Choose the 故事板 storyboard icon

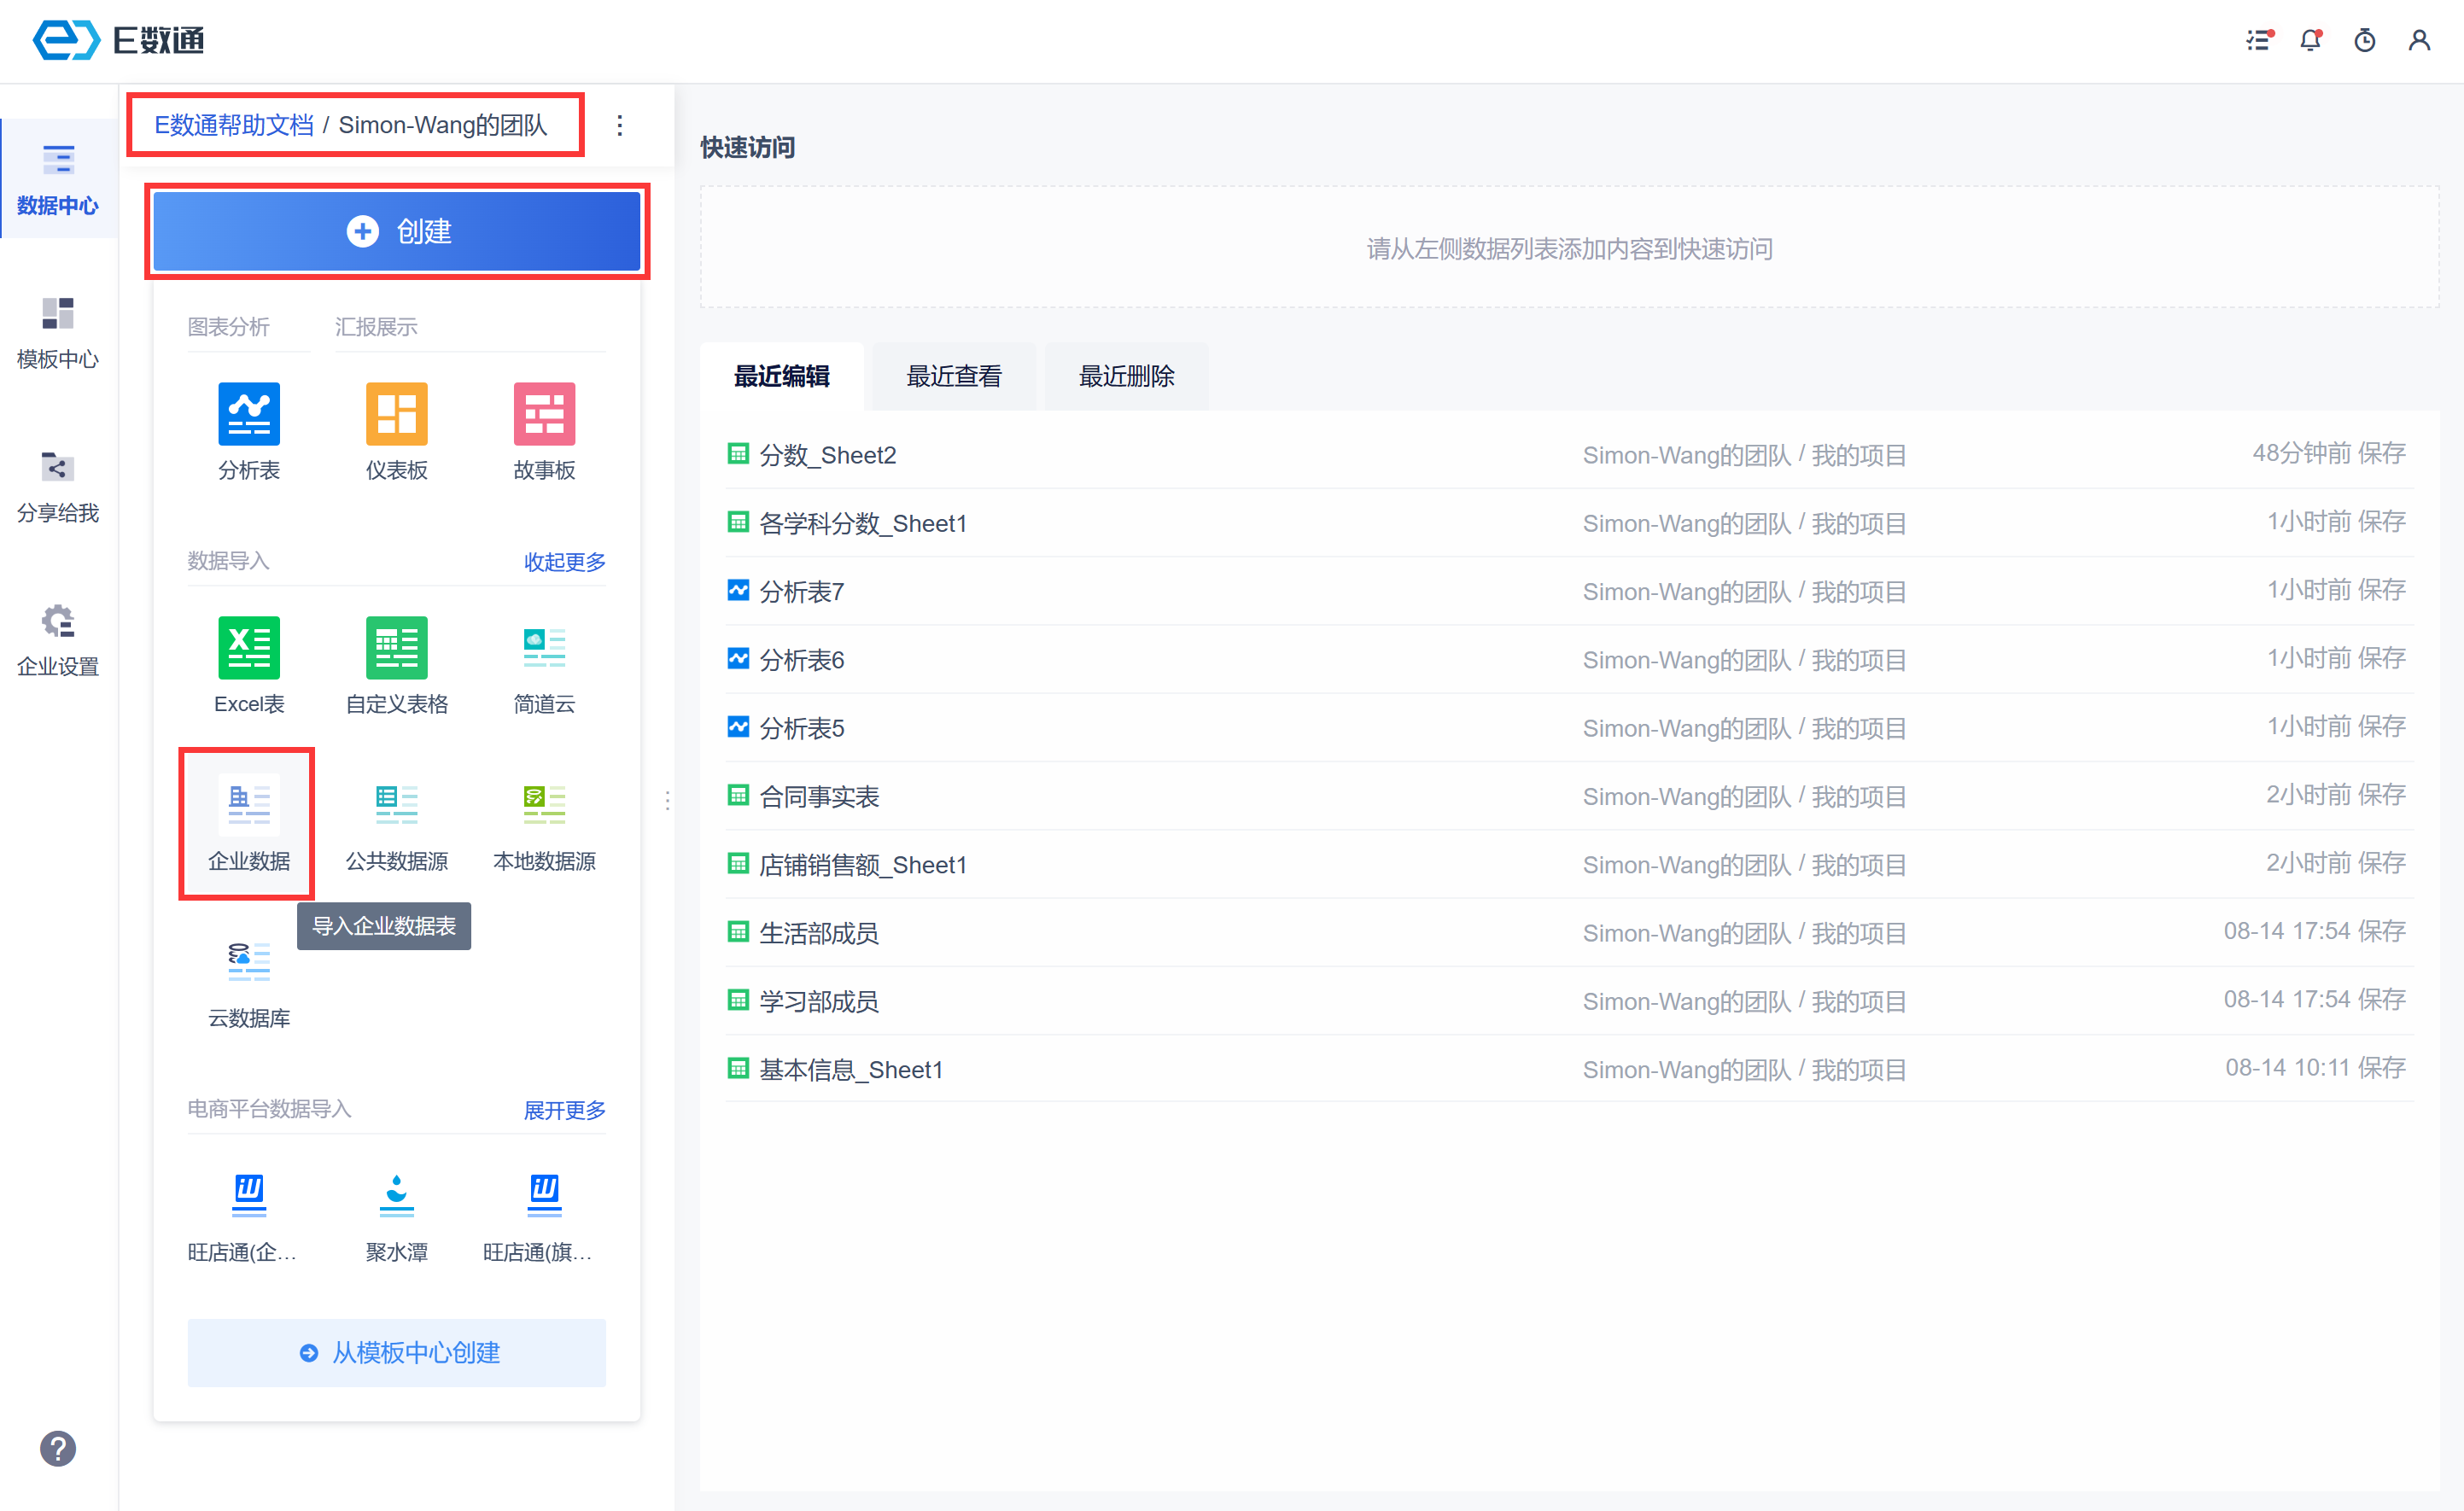544,414
